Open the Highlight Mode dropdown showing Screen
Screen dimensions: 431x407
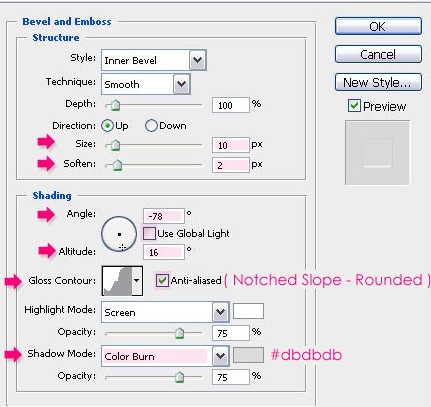coord(165,312)
